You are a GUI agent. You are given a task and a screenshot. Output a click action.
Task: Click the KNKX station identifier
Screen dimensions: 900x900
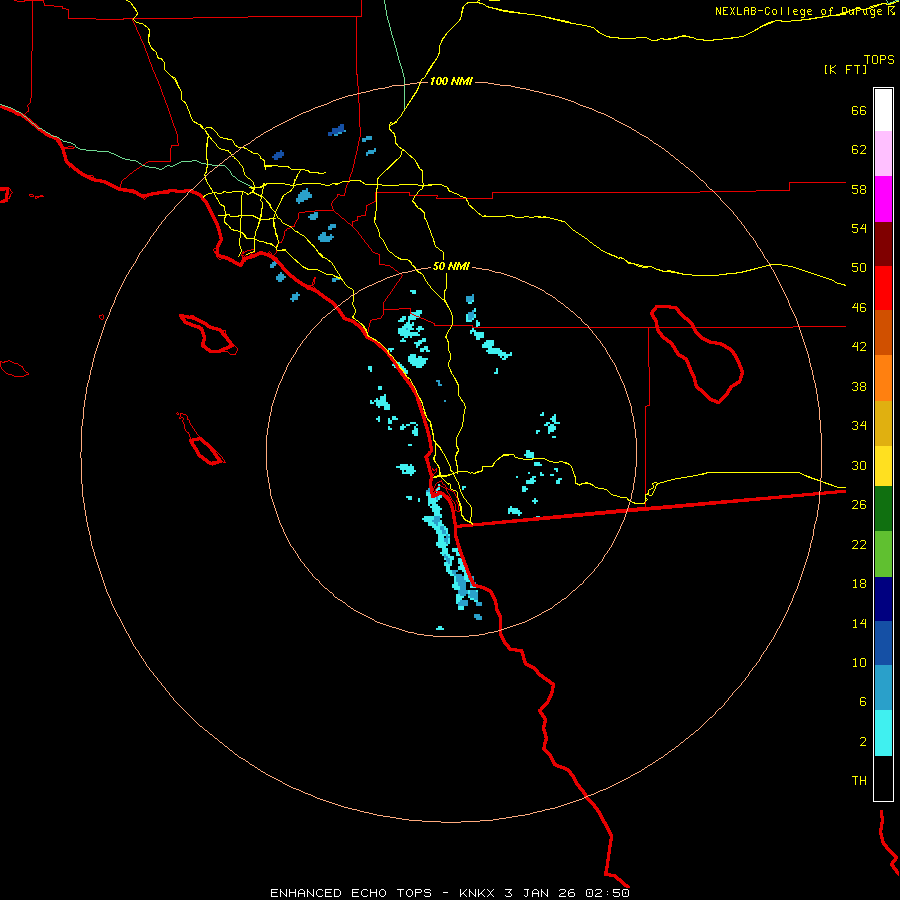(476, 893)
